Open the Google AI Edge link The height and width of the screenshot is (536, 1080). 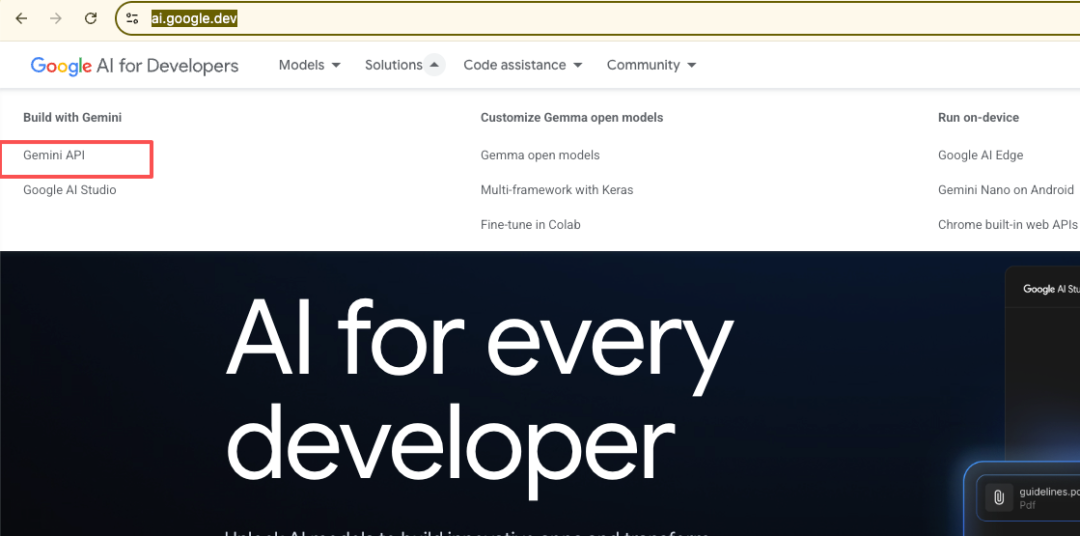point(980,155)
